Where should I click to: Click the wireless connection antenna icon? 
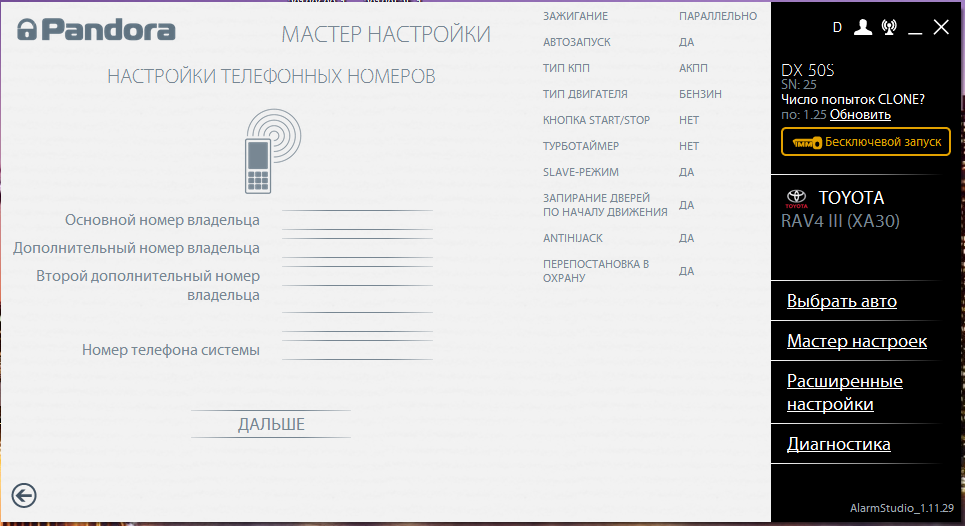tap(889, 27)
